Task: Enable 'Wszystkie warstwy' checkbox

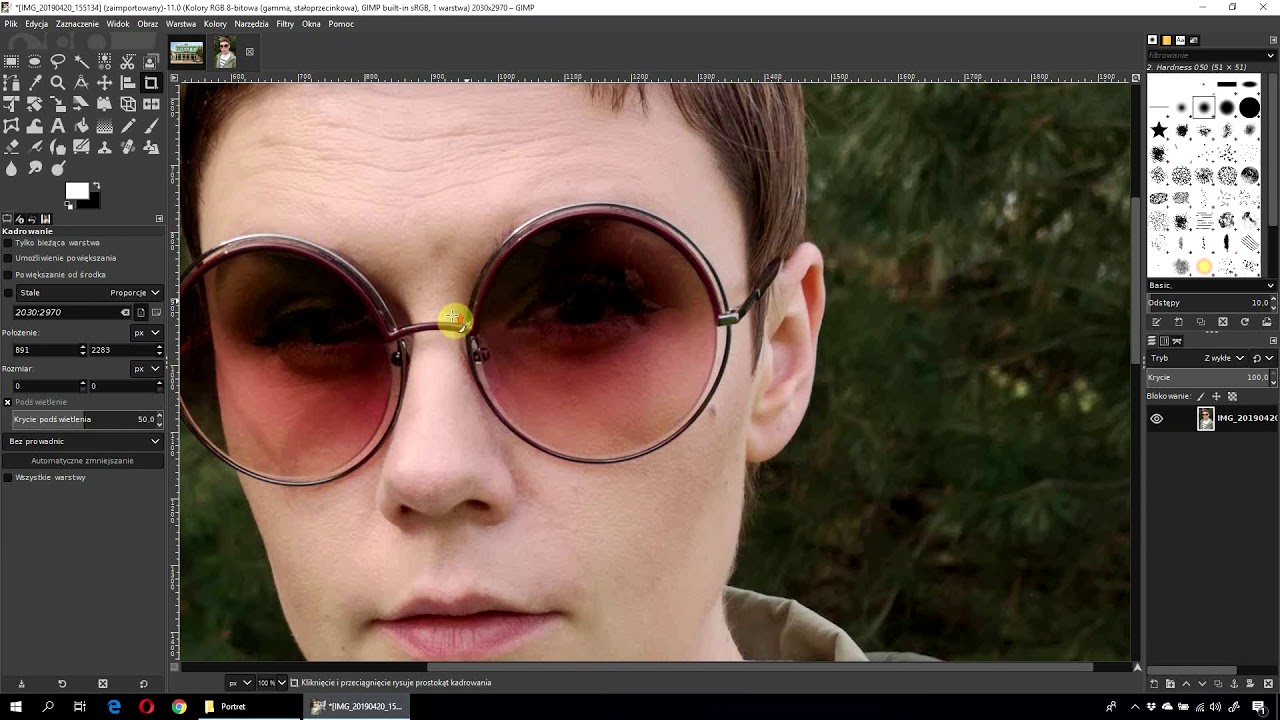Action: coord(8,478)
